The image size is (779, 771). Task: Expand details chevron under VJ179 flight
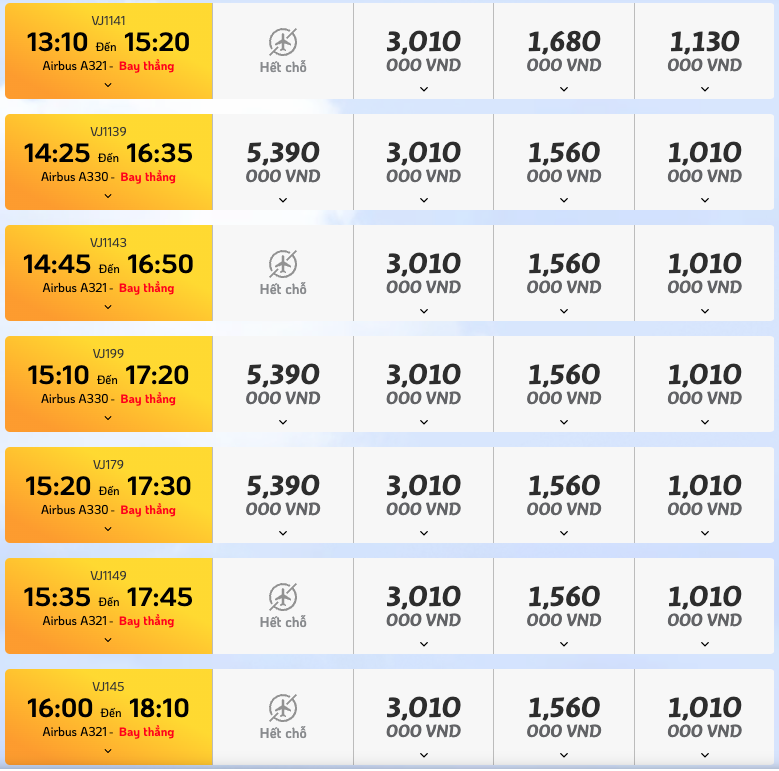pos(108,529)
